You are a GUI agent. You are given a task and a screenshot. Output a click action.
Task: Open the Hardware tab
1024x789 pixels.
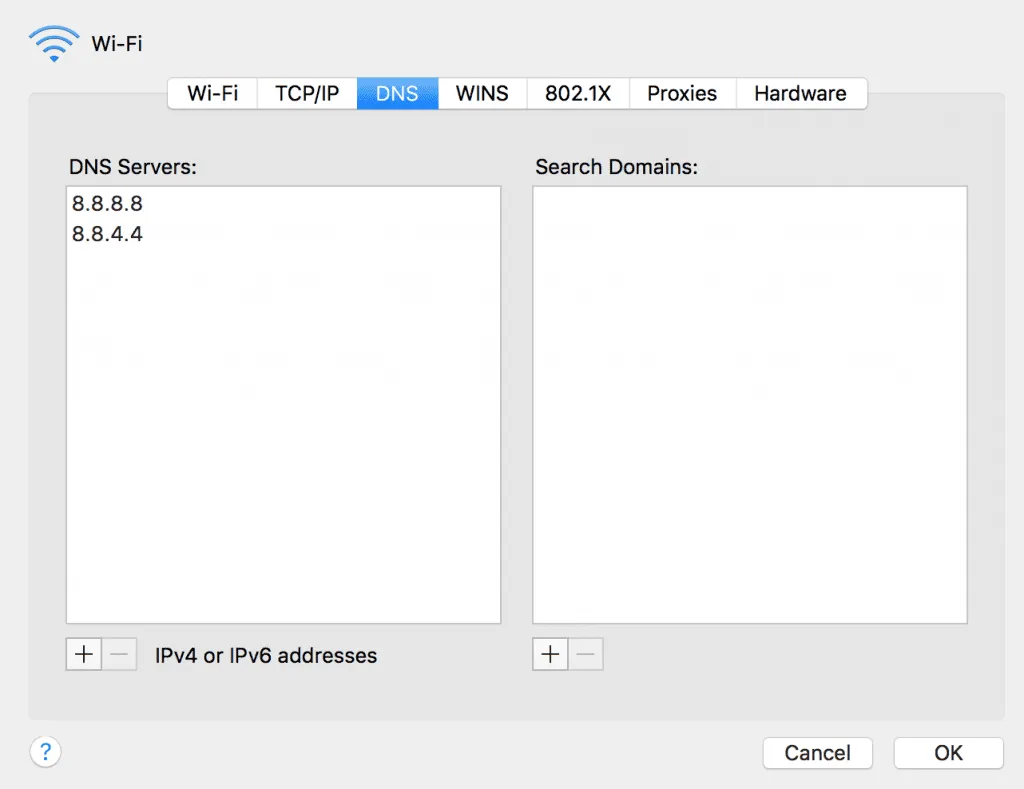pyautogui.click(x=801, y=93)
